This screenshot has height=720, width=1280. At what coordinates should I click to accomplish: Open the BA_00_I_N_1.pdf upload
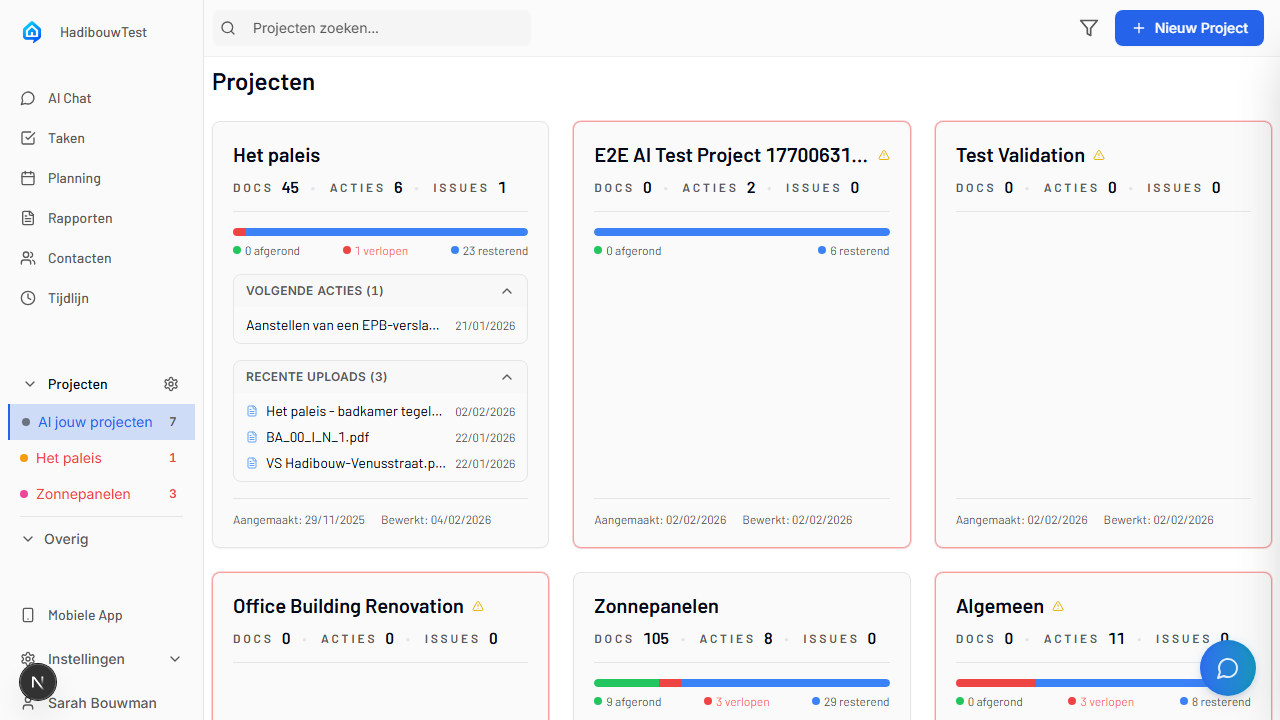(x=316, y=437)
